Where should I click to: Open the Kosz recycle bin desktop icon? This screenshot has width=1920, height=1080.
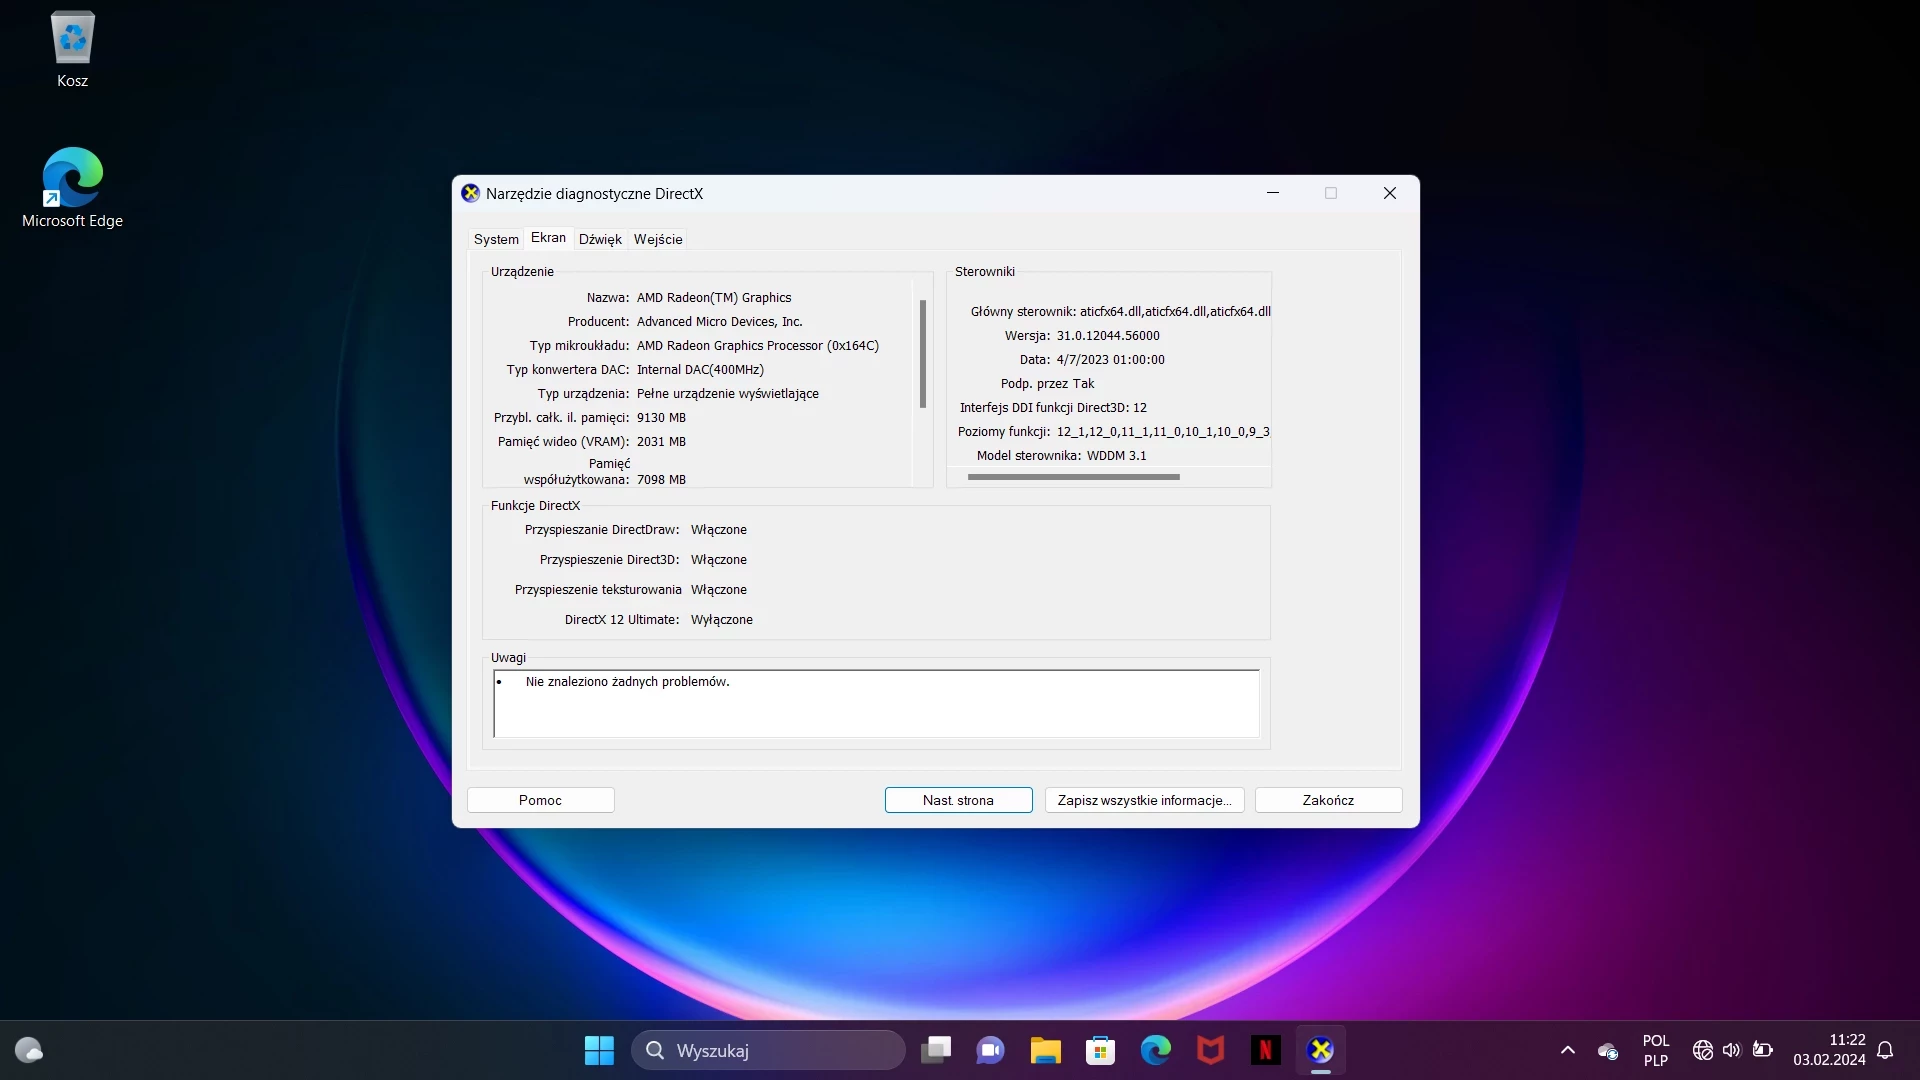point(72,50)
